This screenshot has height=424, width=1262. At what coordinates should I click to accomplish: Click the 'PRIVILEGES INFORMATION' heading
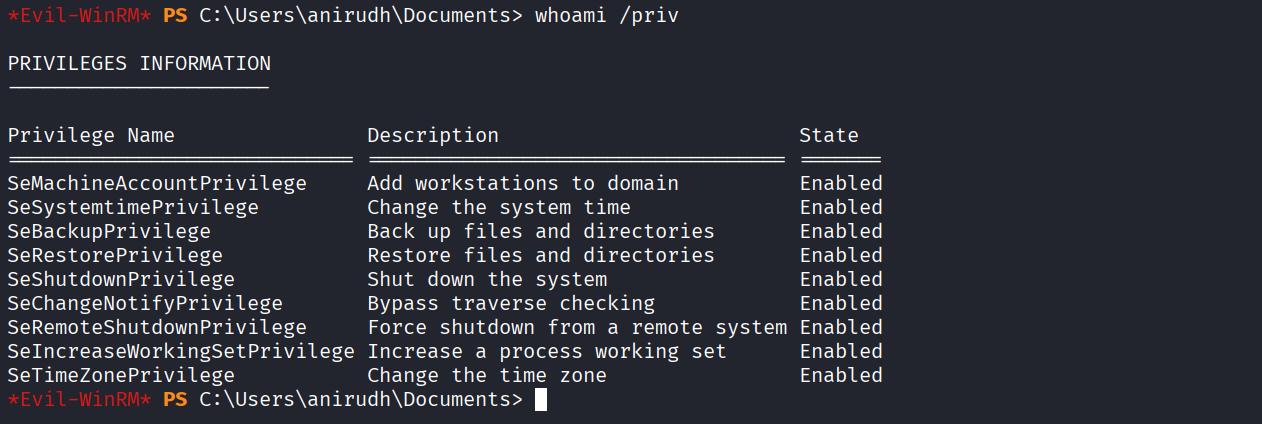tap(139, 64)
